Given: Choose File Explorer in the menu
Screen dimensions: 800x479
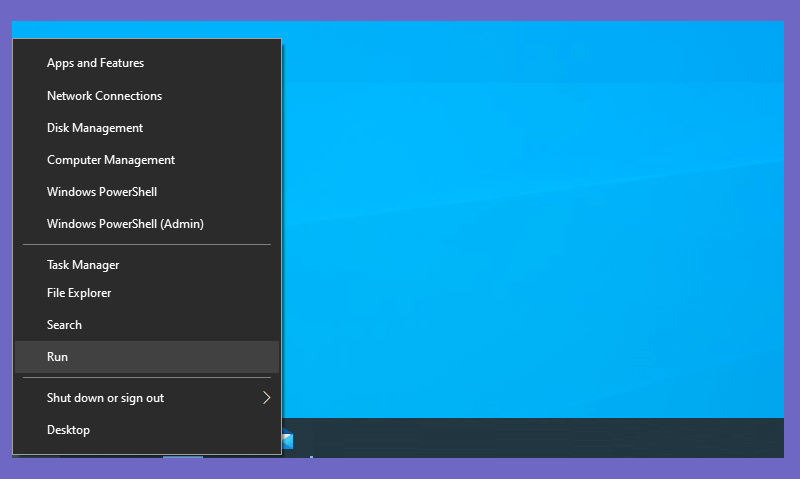Looking at the screenshot, I should tap(147, 293).
